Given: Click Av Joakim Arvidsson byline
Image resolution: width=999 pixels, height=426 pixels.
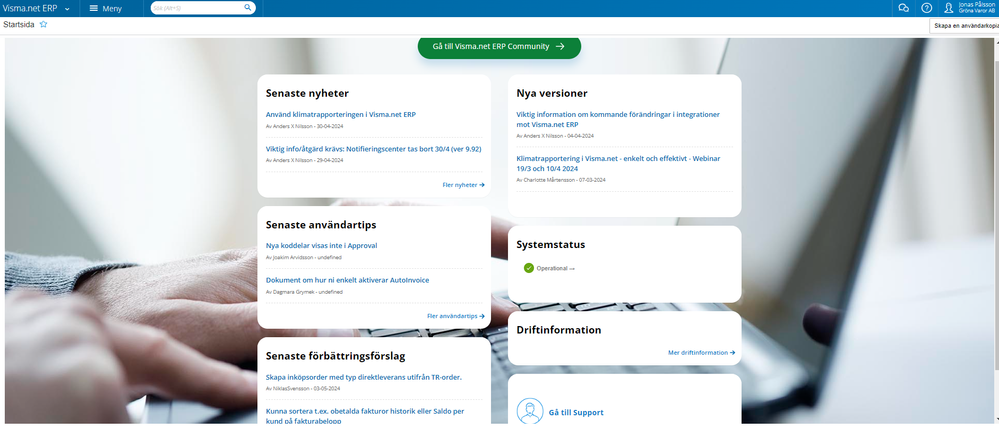Looking at the screenshot, I should (x=304, y=257).
